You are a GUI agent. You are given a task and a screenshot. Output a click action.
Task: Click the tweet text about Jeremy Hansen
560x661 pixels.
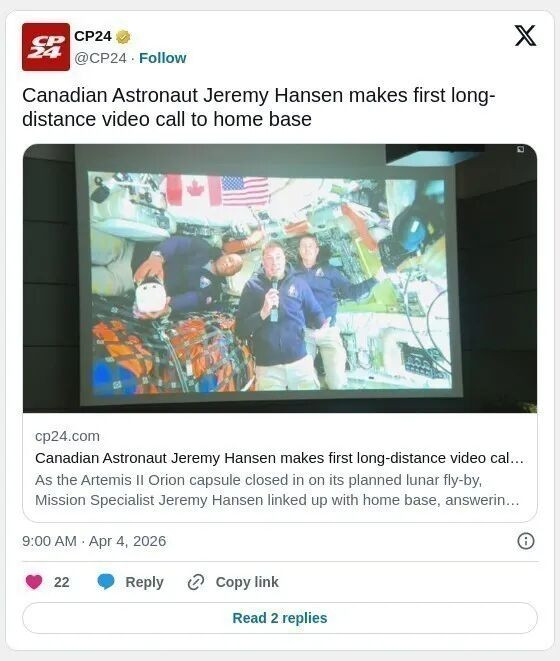click(x=258, y=107)
